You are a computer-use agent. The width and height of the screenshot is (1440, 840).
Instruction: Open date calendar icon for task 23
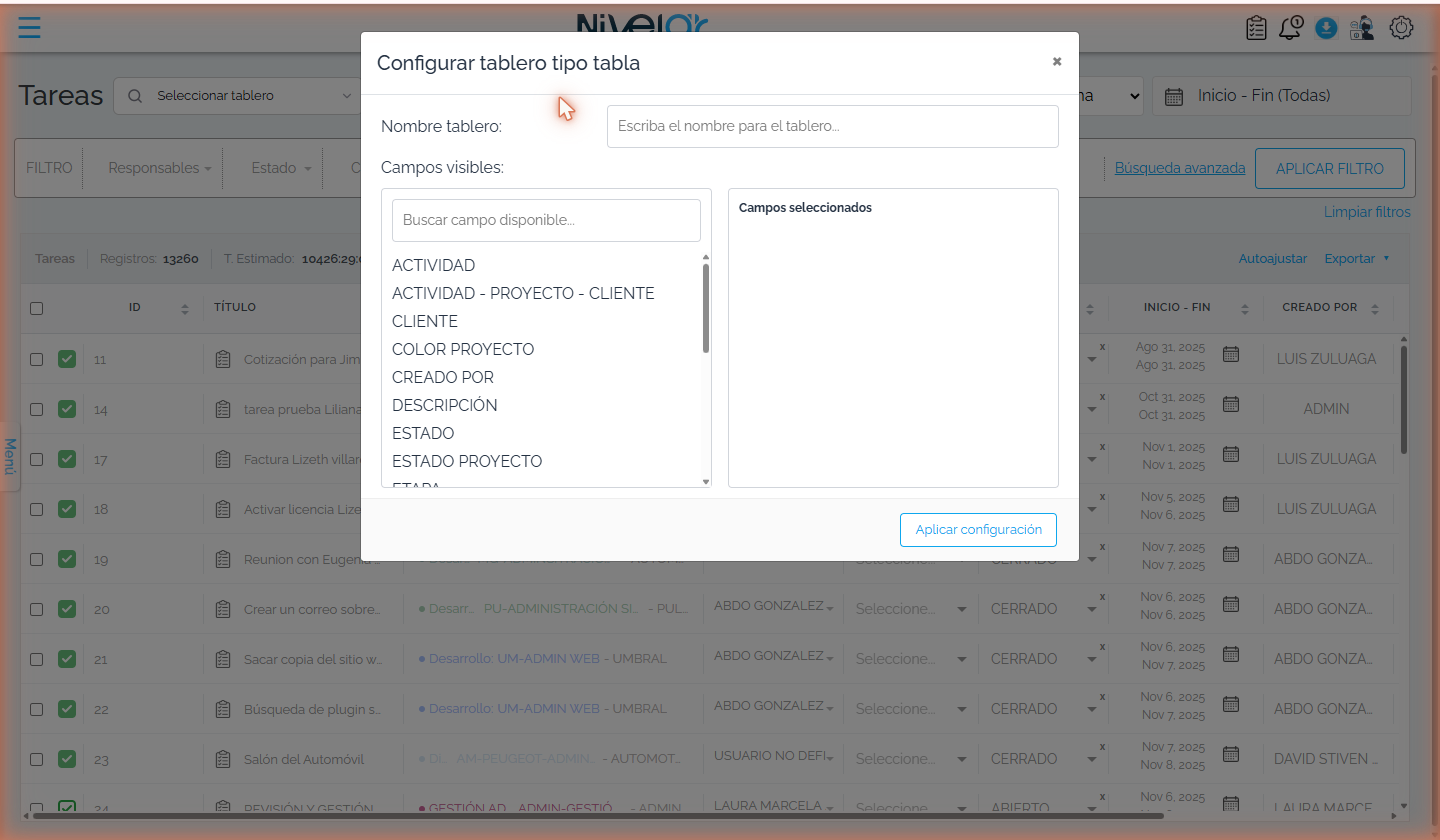point(1231,754)
